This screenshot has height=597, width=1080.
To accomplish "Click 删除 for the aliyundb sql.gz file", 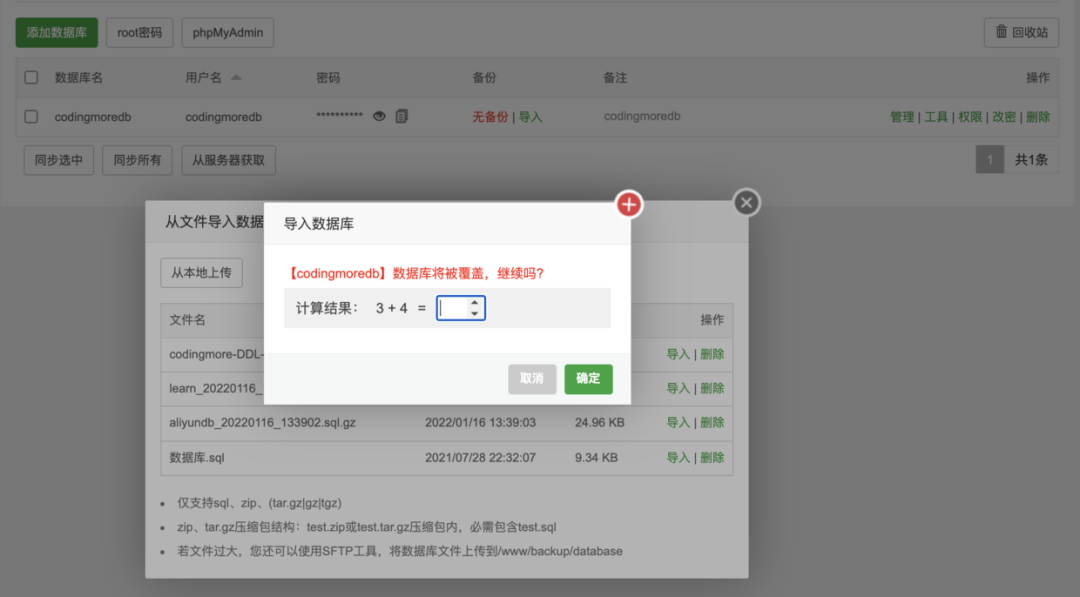I will (712, 422).
